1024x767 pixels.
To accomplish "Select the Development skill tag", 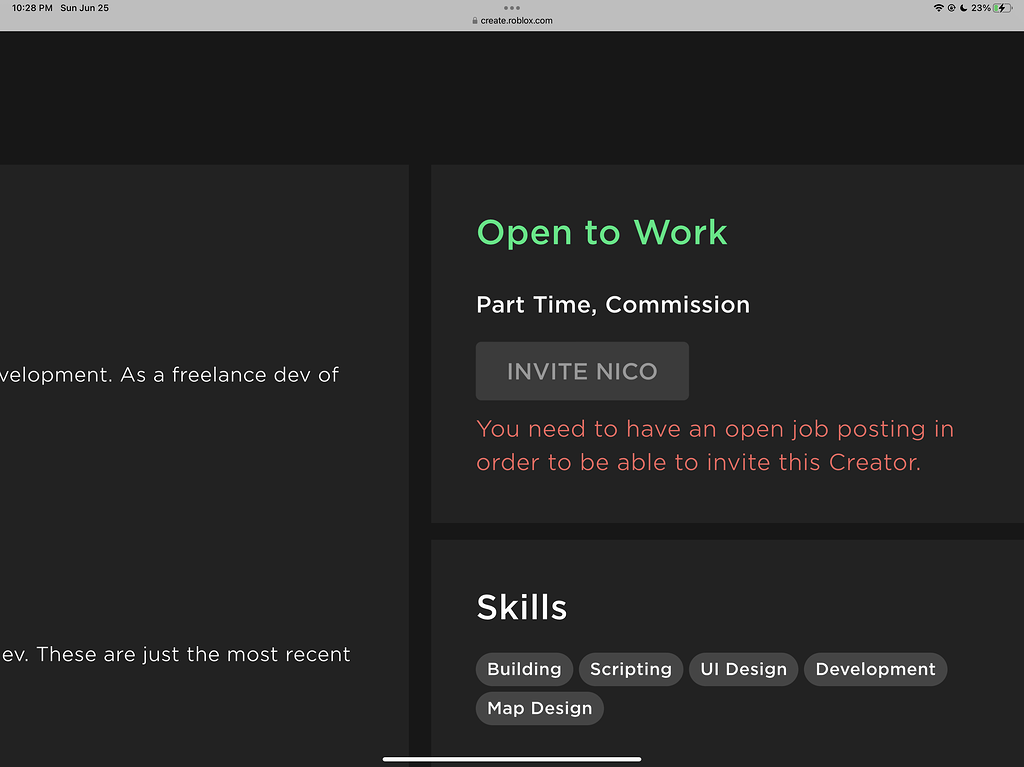I will point(875,669).
